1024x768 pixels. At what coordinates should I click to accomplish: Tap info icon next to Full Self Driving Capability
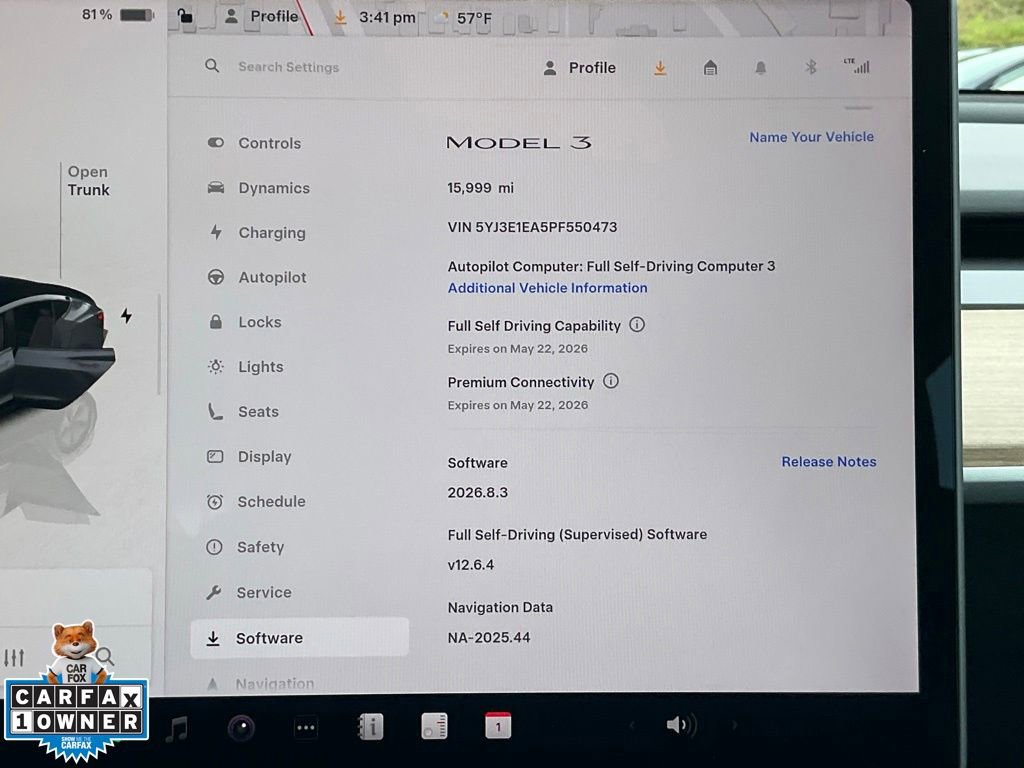637,325
